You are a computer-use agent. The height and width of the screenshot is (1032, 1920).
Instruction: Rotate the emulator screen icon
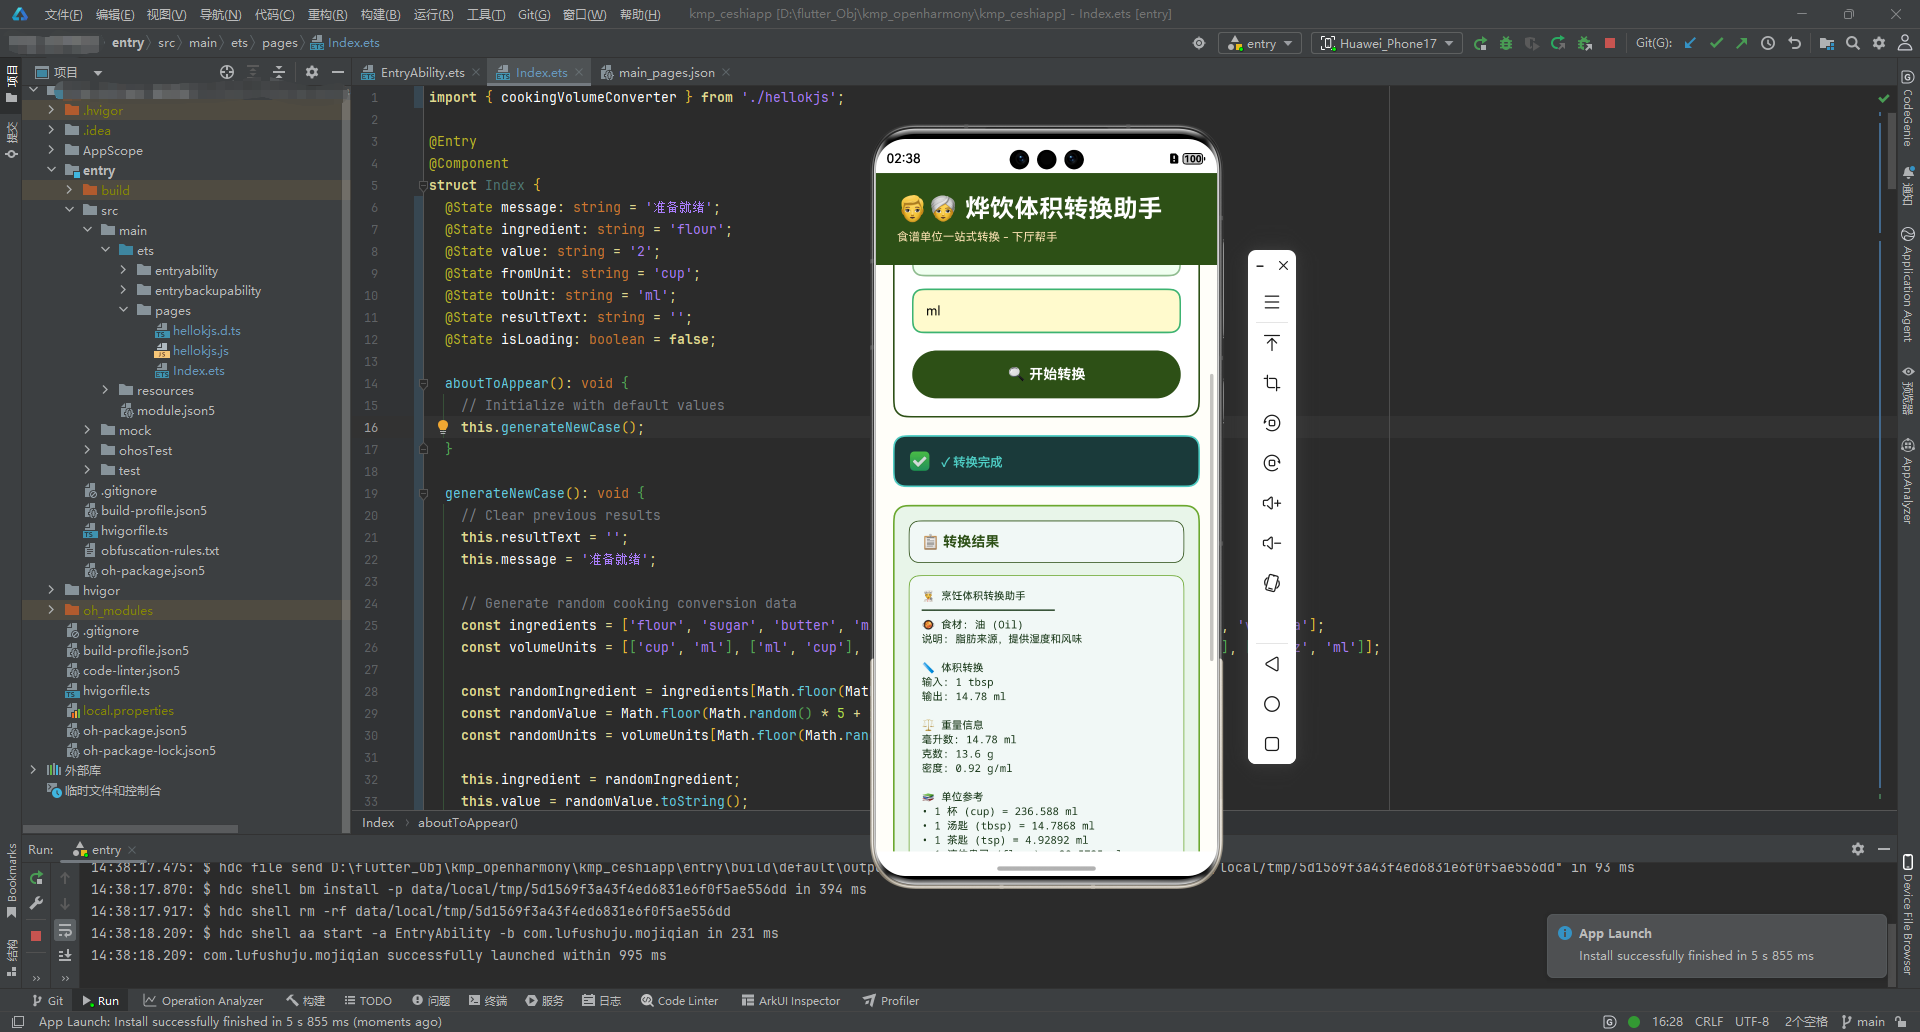1272,583
